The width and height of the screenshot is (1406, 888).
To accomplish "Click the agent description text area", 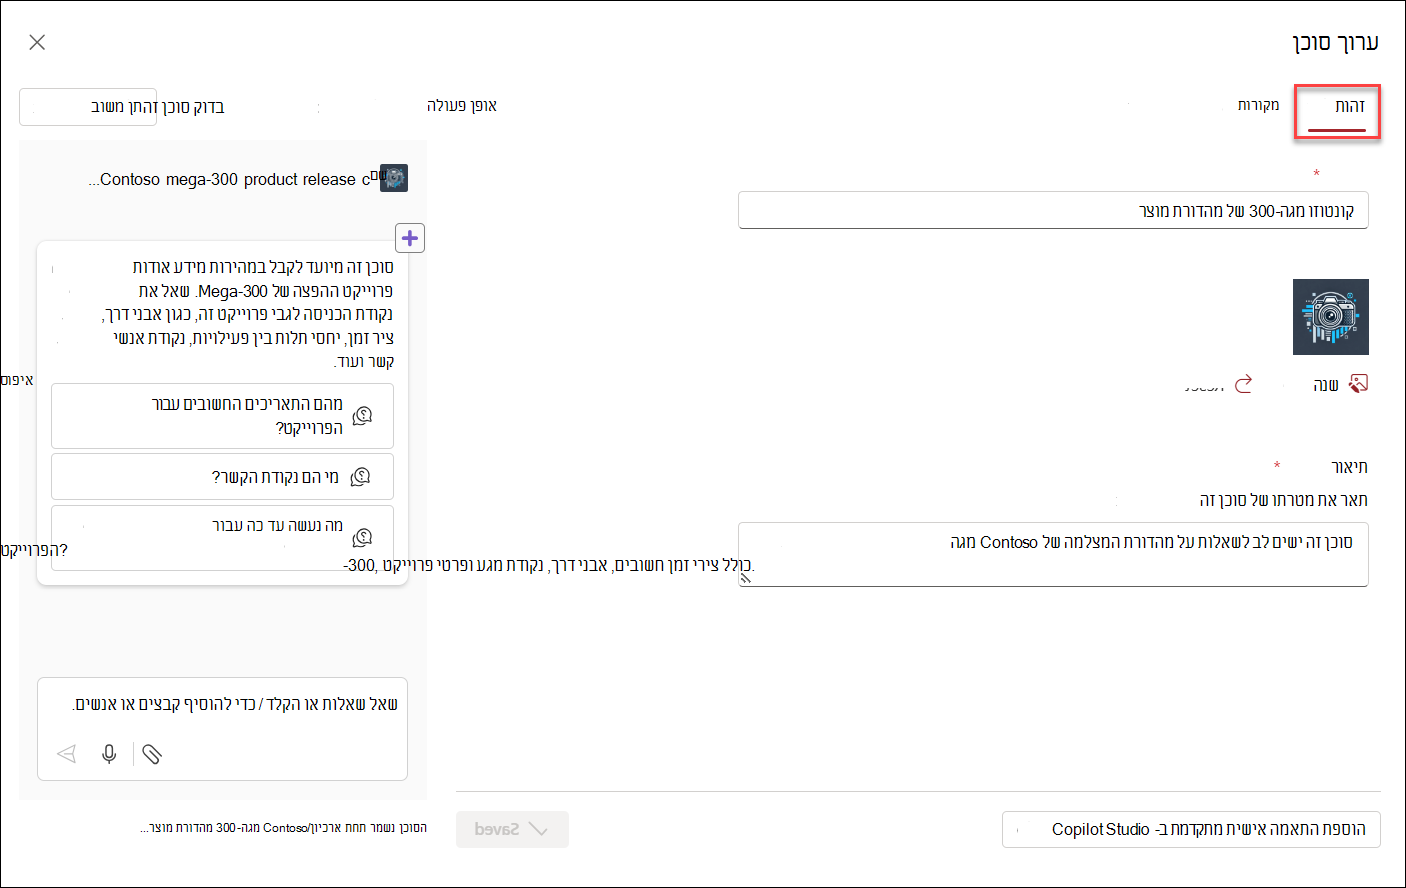I will click(1053, 554).
